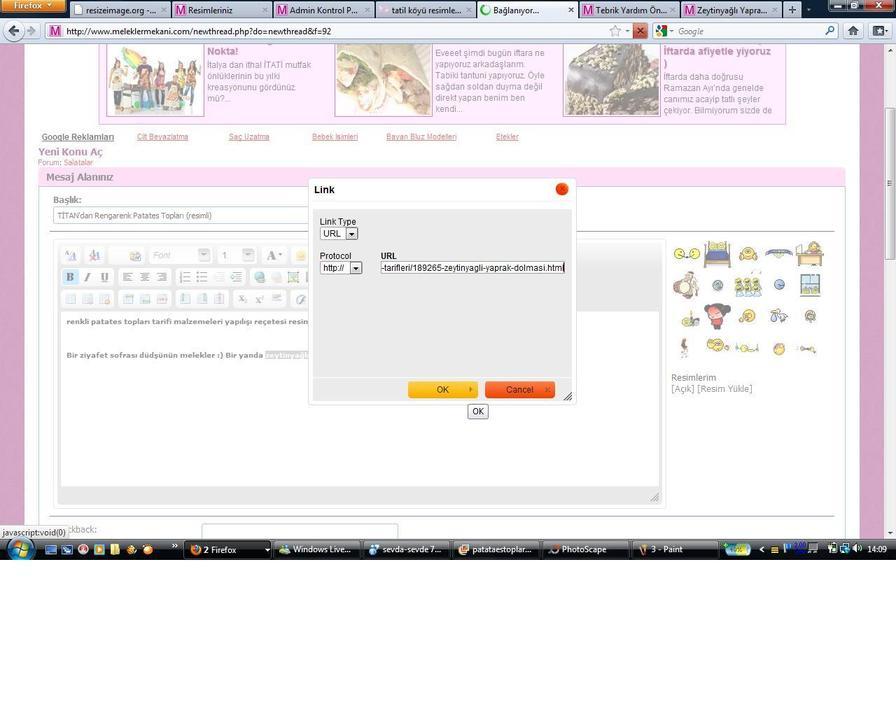Click the ordered list icon

pos(185,277)
